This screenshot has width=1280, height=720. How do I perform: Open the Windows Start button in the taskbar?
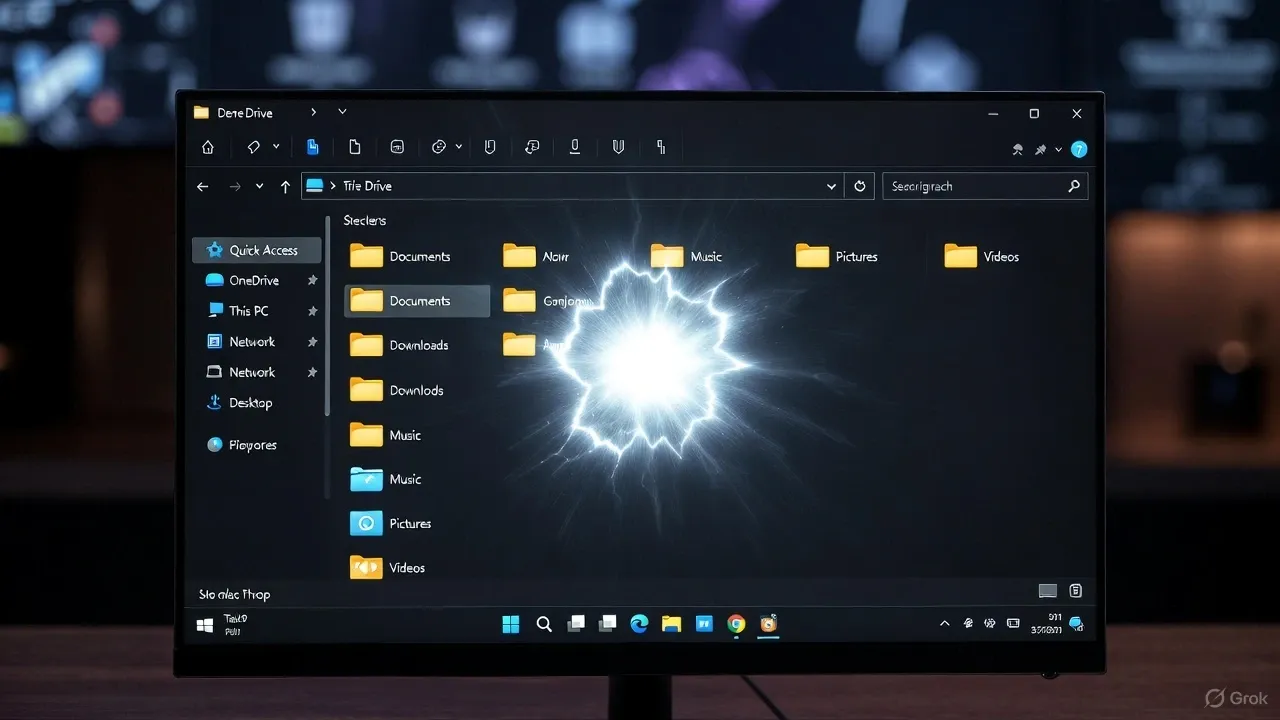click(x=510, y=624)
